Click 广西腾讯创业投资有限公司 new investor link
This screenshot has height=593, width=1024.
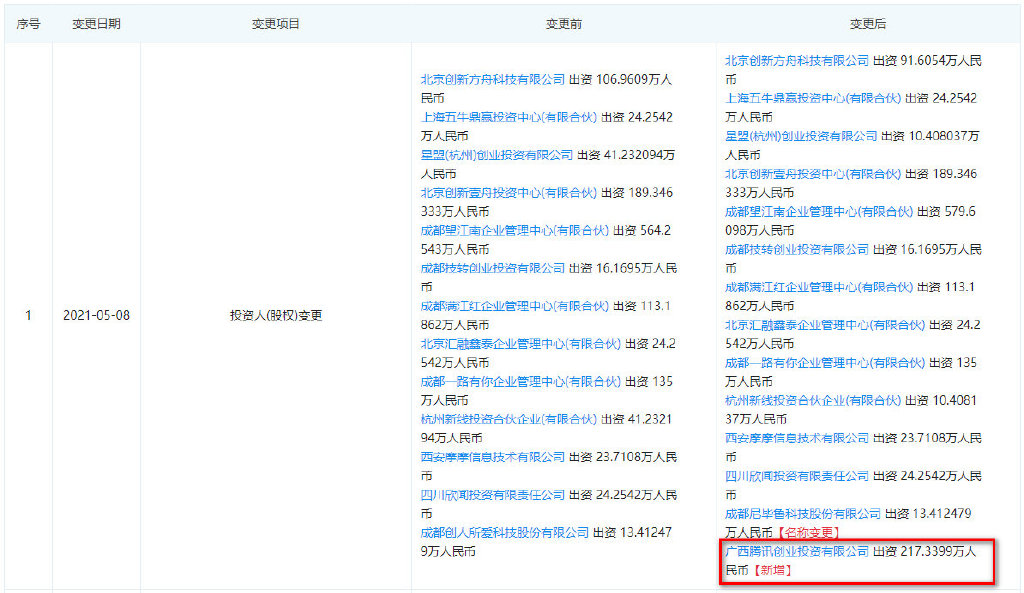pos(797,552)
